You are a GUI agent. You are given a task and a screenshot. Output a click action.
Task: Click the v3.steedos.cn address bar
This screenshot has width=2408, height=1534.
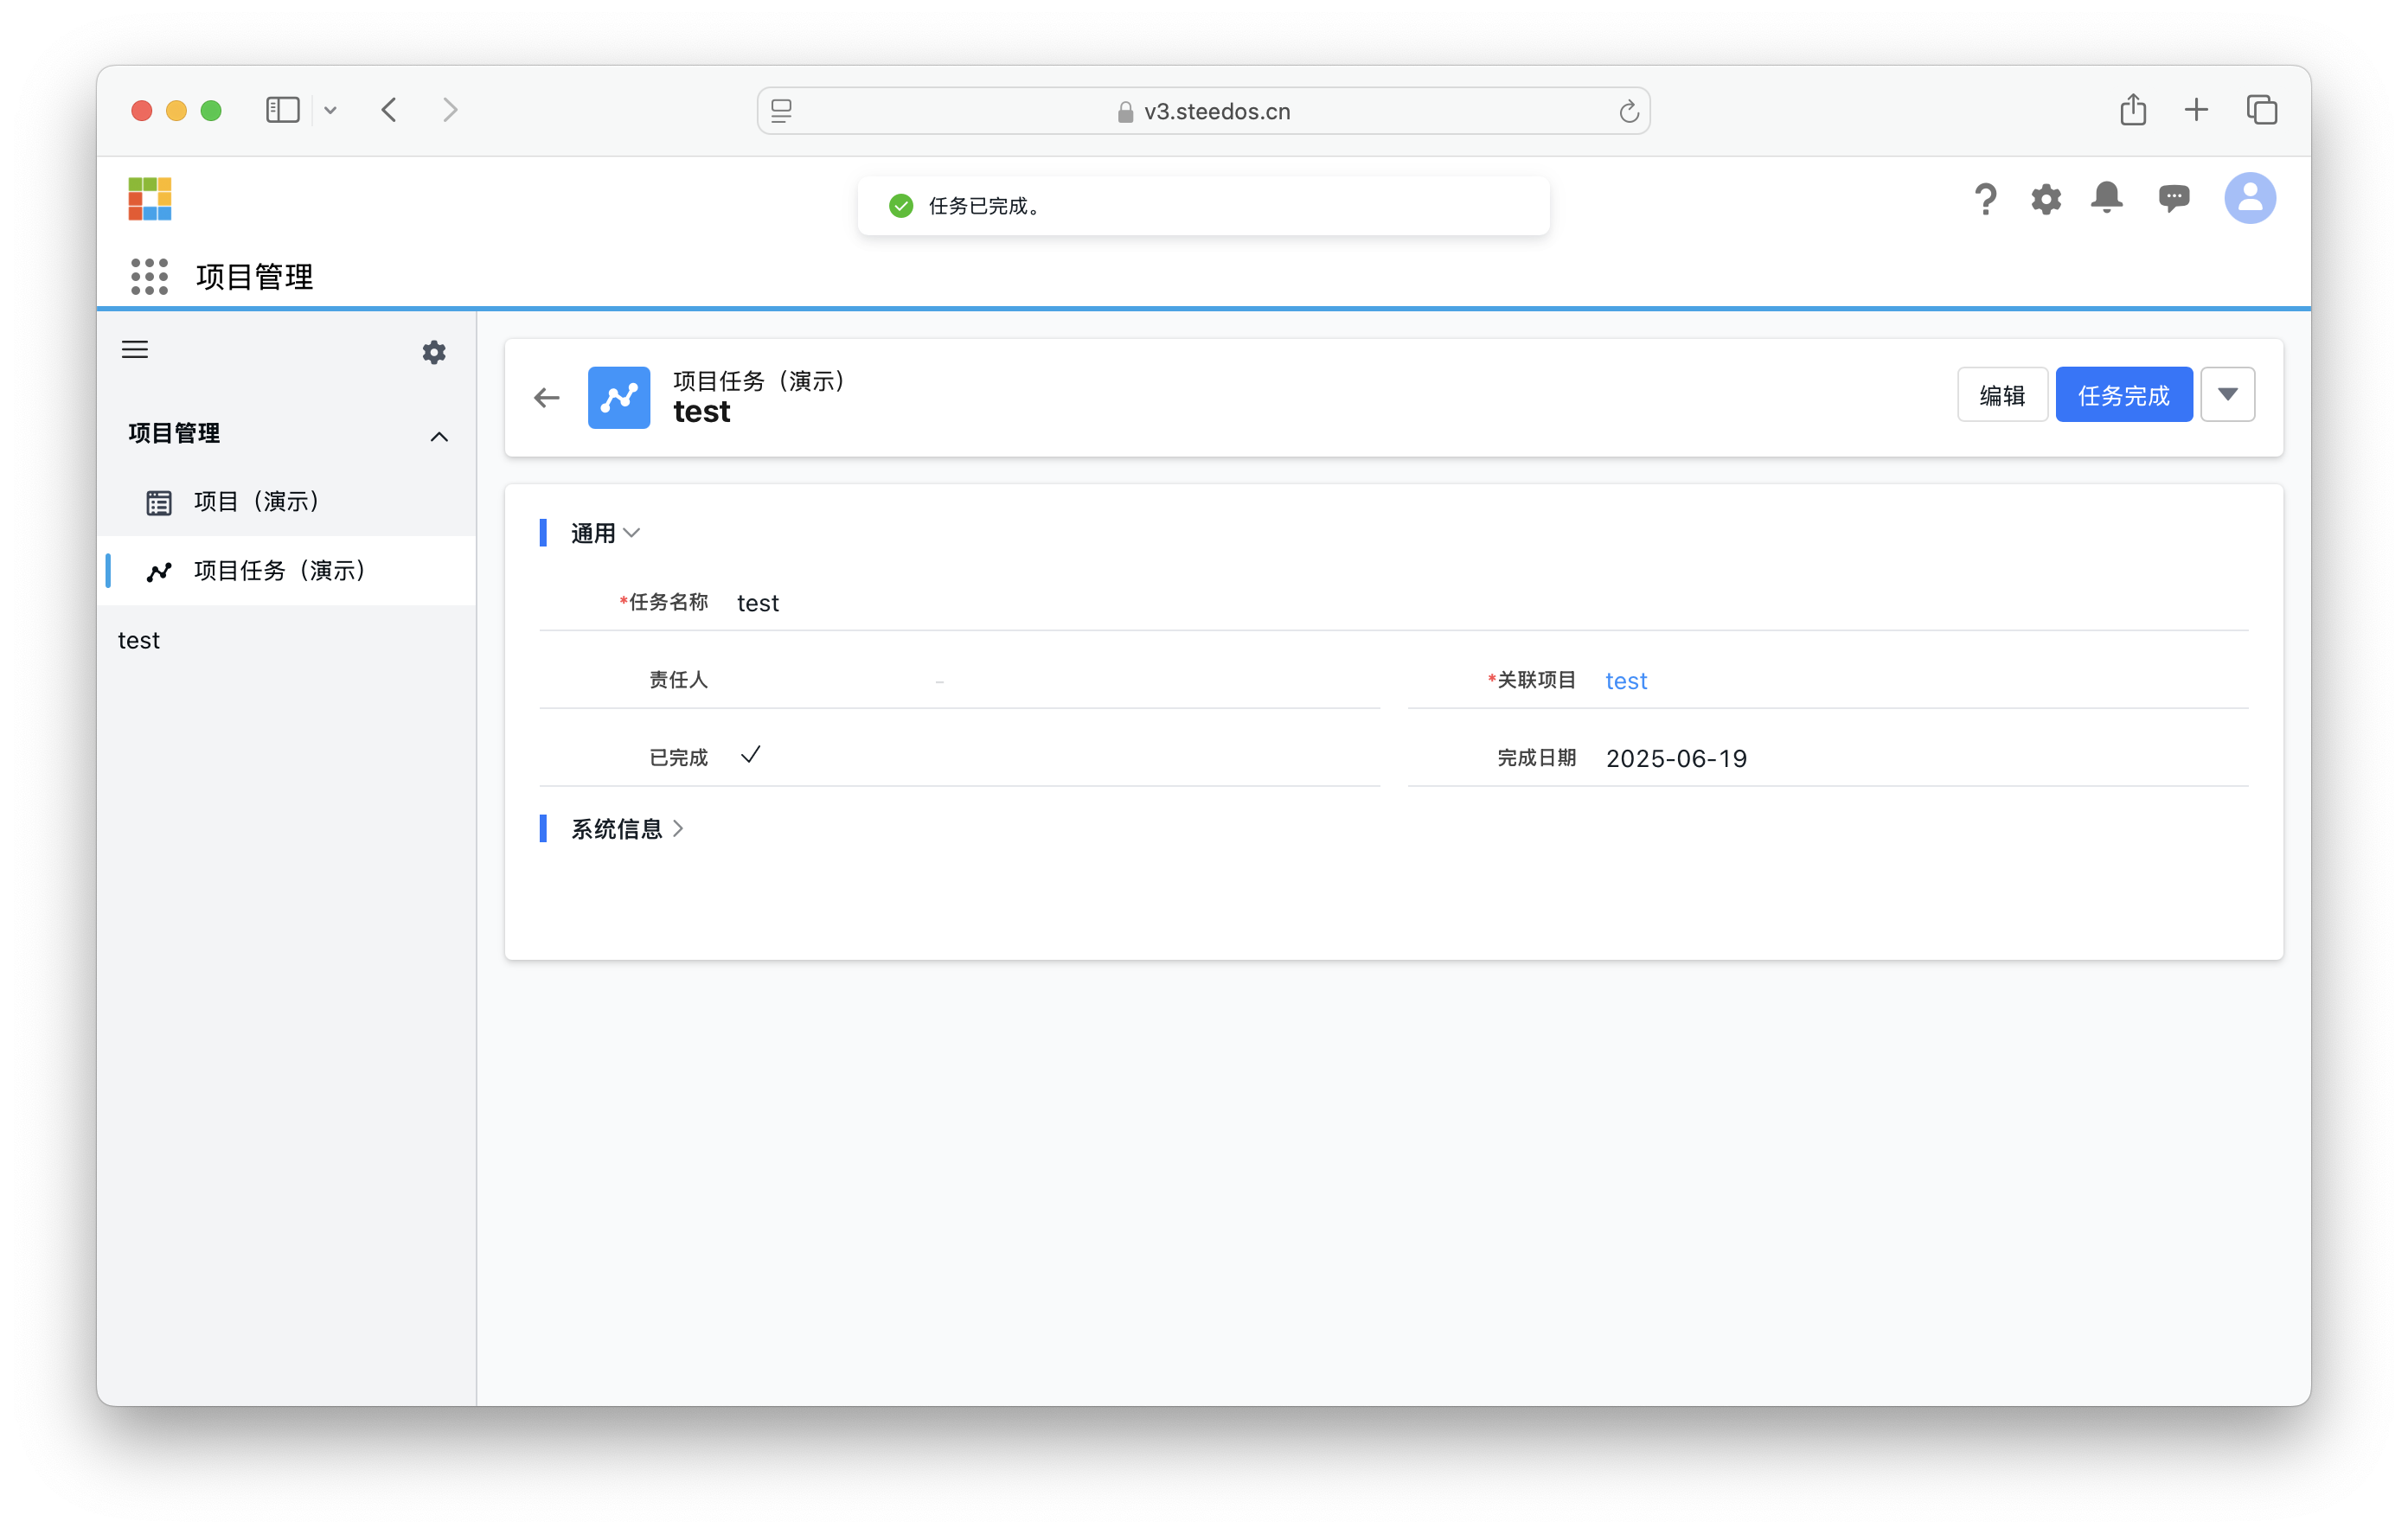(1203, 111)
